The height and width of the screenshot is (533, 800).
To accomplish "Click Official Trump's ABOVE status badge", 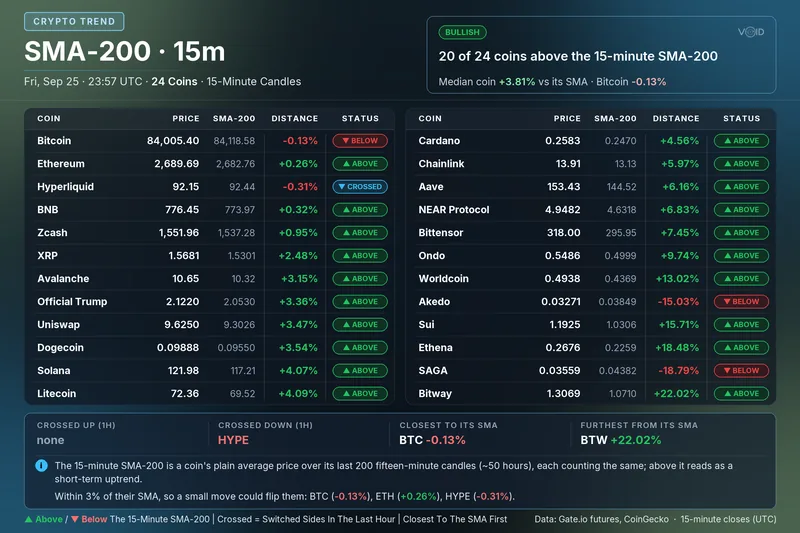I will pyautogui.click(x=360, y=301).
